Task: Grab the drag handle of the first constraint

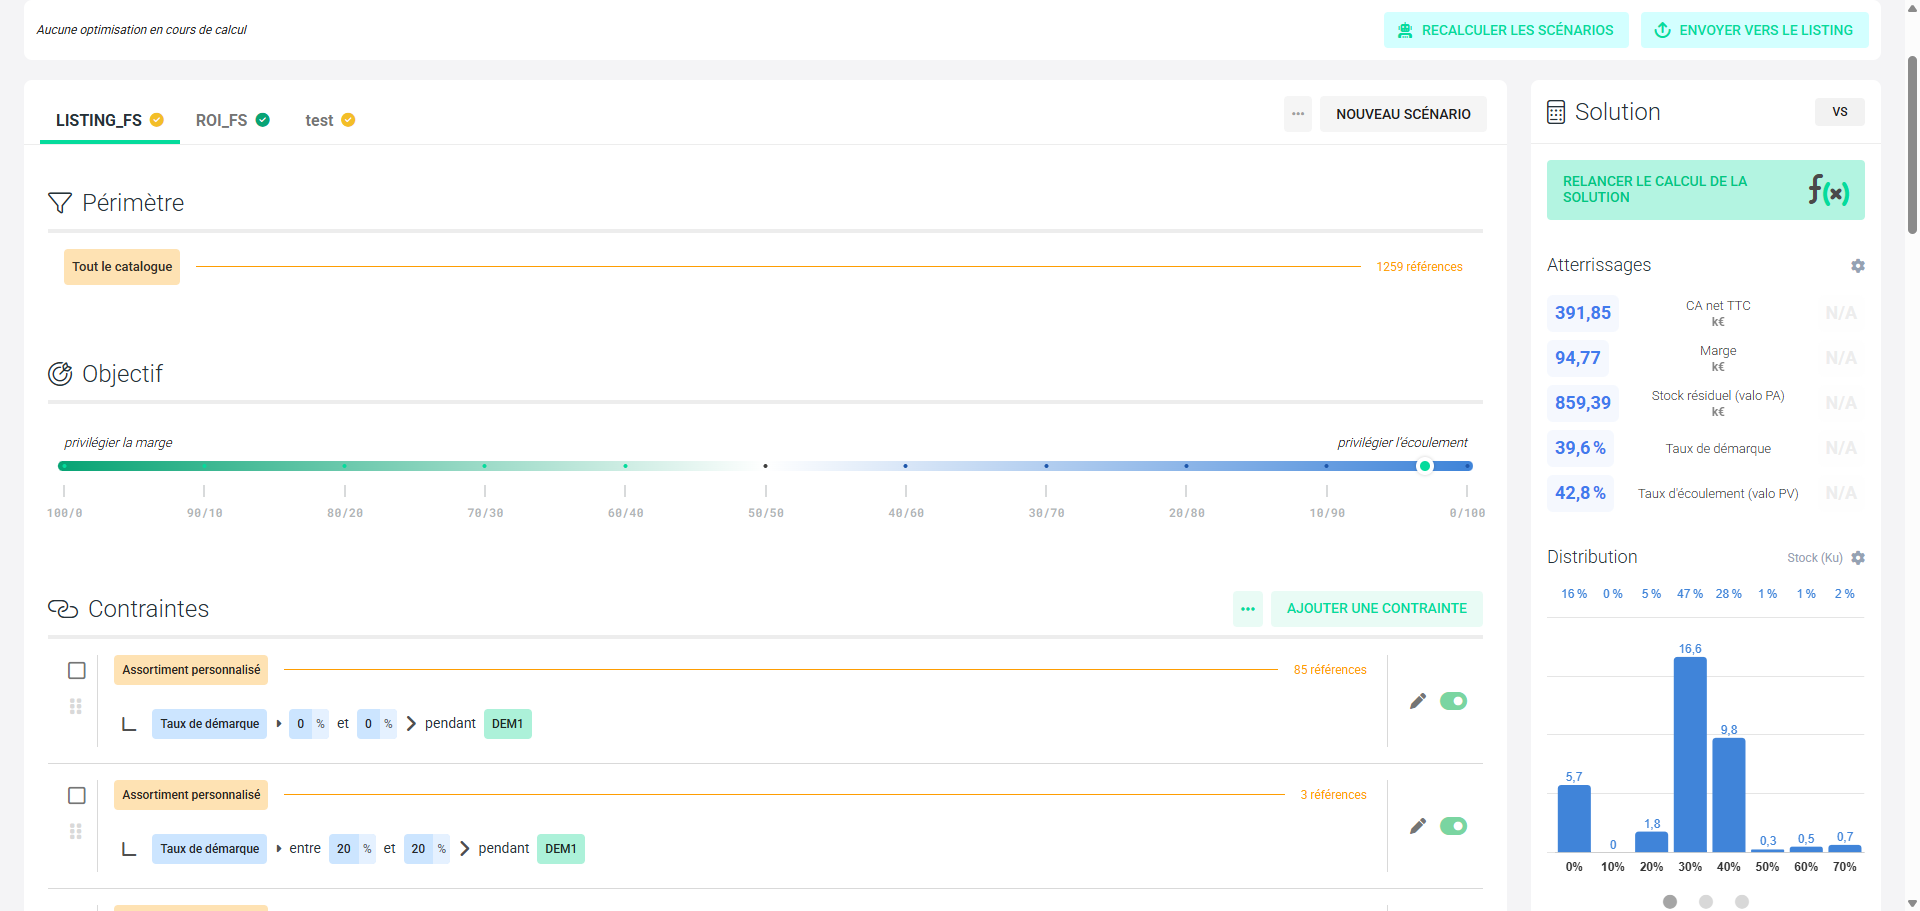Action: click(76, 707)
